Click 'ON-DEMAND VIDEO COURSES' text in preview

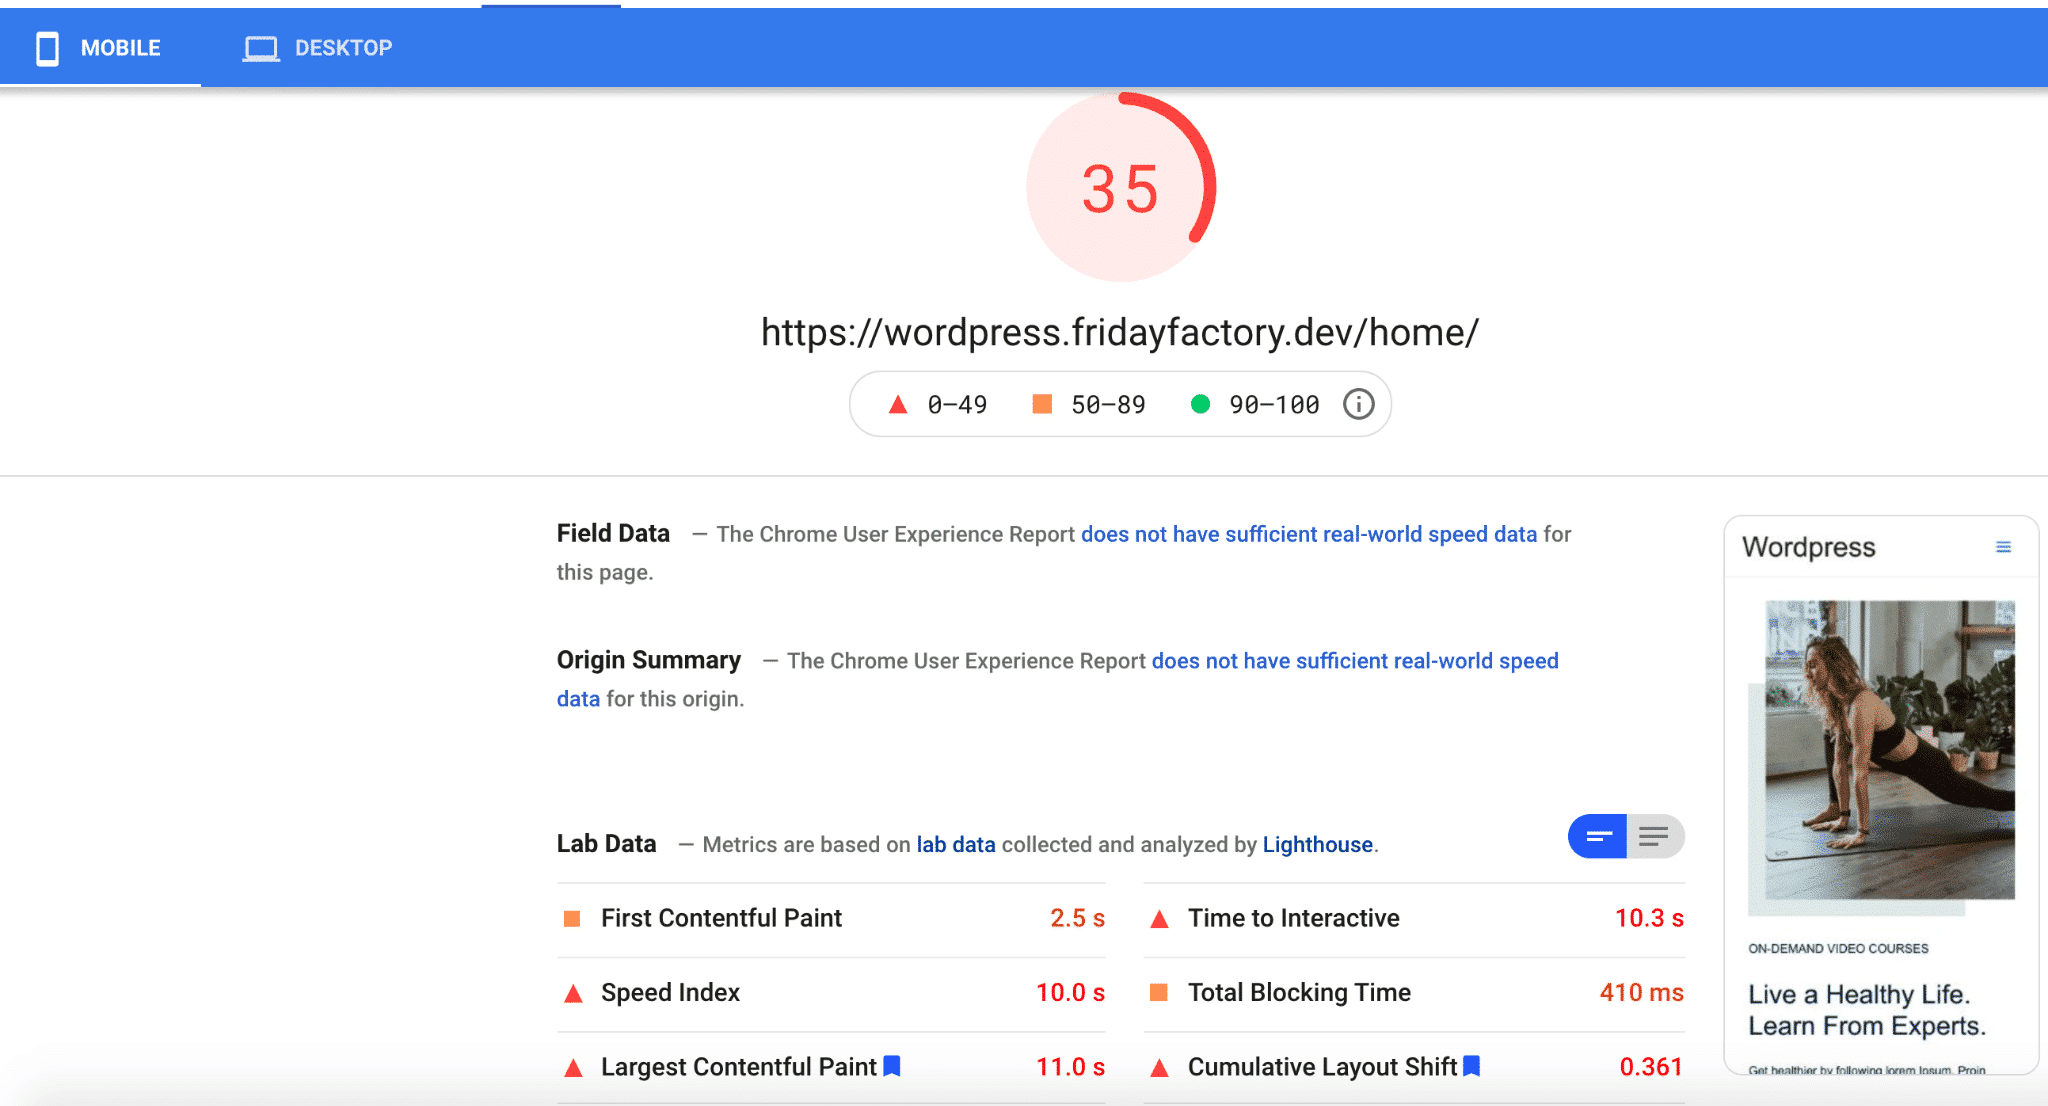[1838, 949]
